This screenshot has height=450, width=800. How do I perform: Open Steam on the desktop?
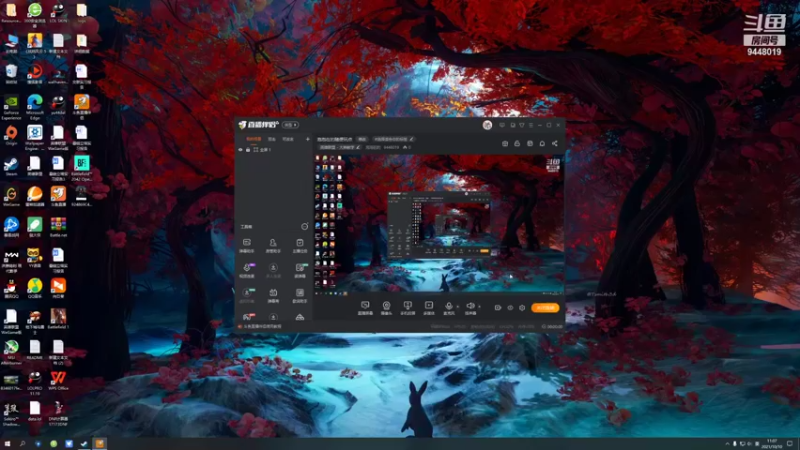11,167
